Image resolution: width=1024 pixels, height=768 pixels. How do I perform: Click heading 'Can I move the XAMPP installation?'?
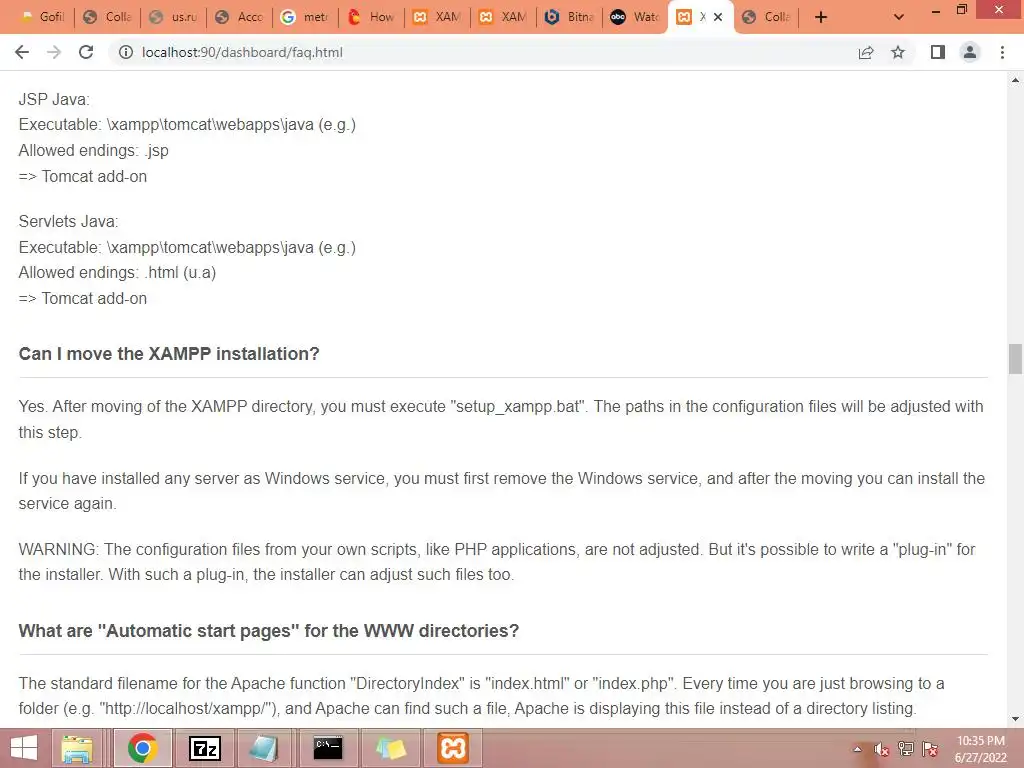(x=168, y=354)
